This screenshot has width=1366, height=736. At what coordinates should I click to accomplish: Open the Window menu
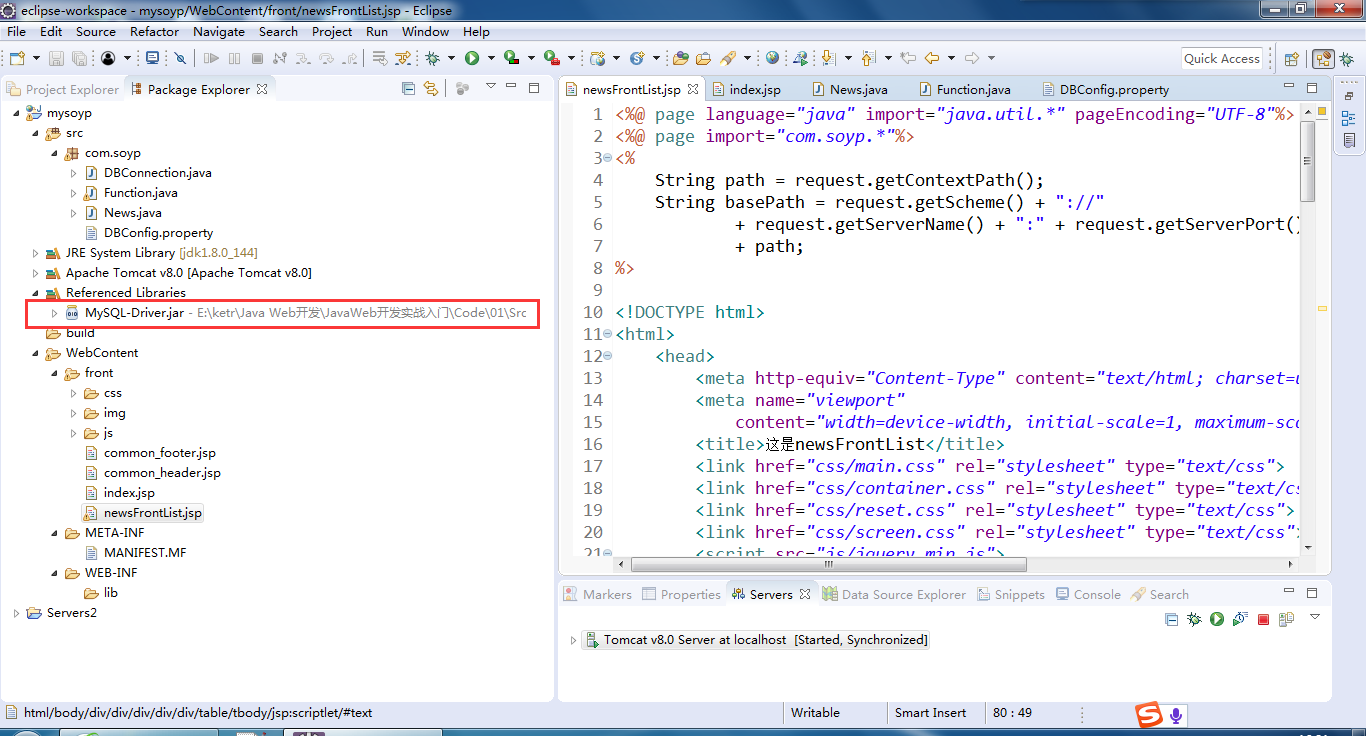coord(425,31)
